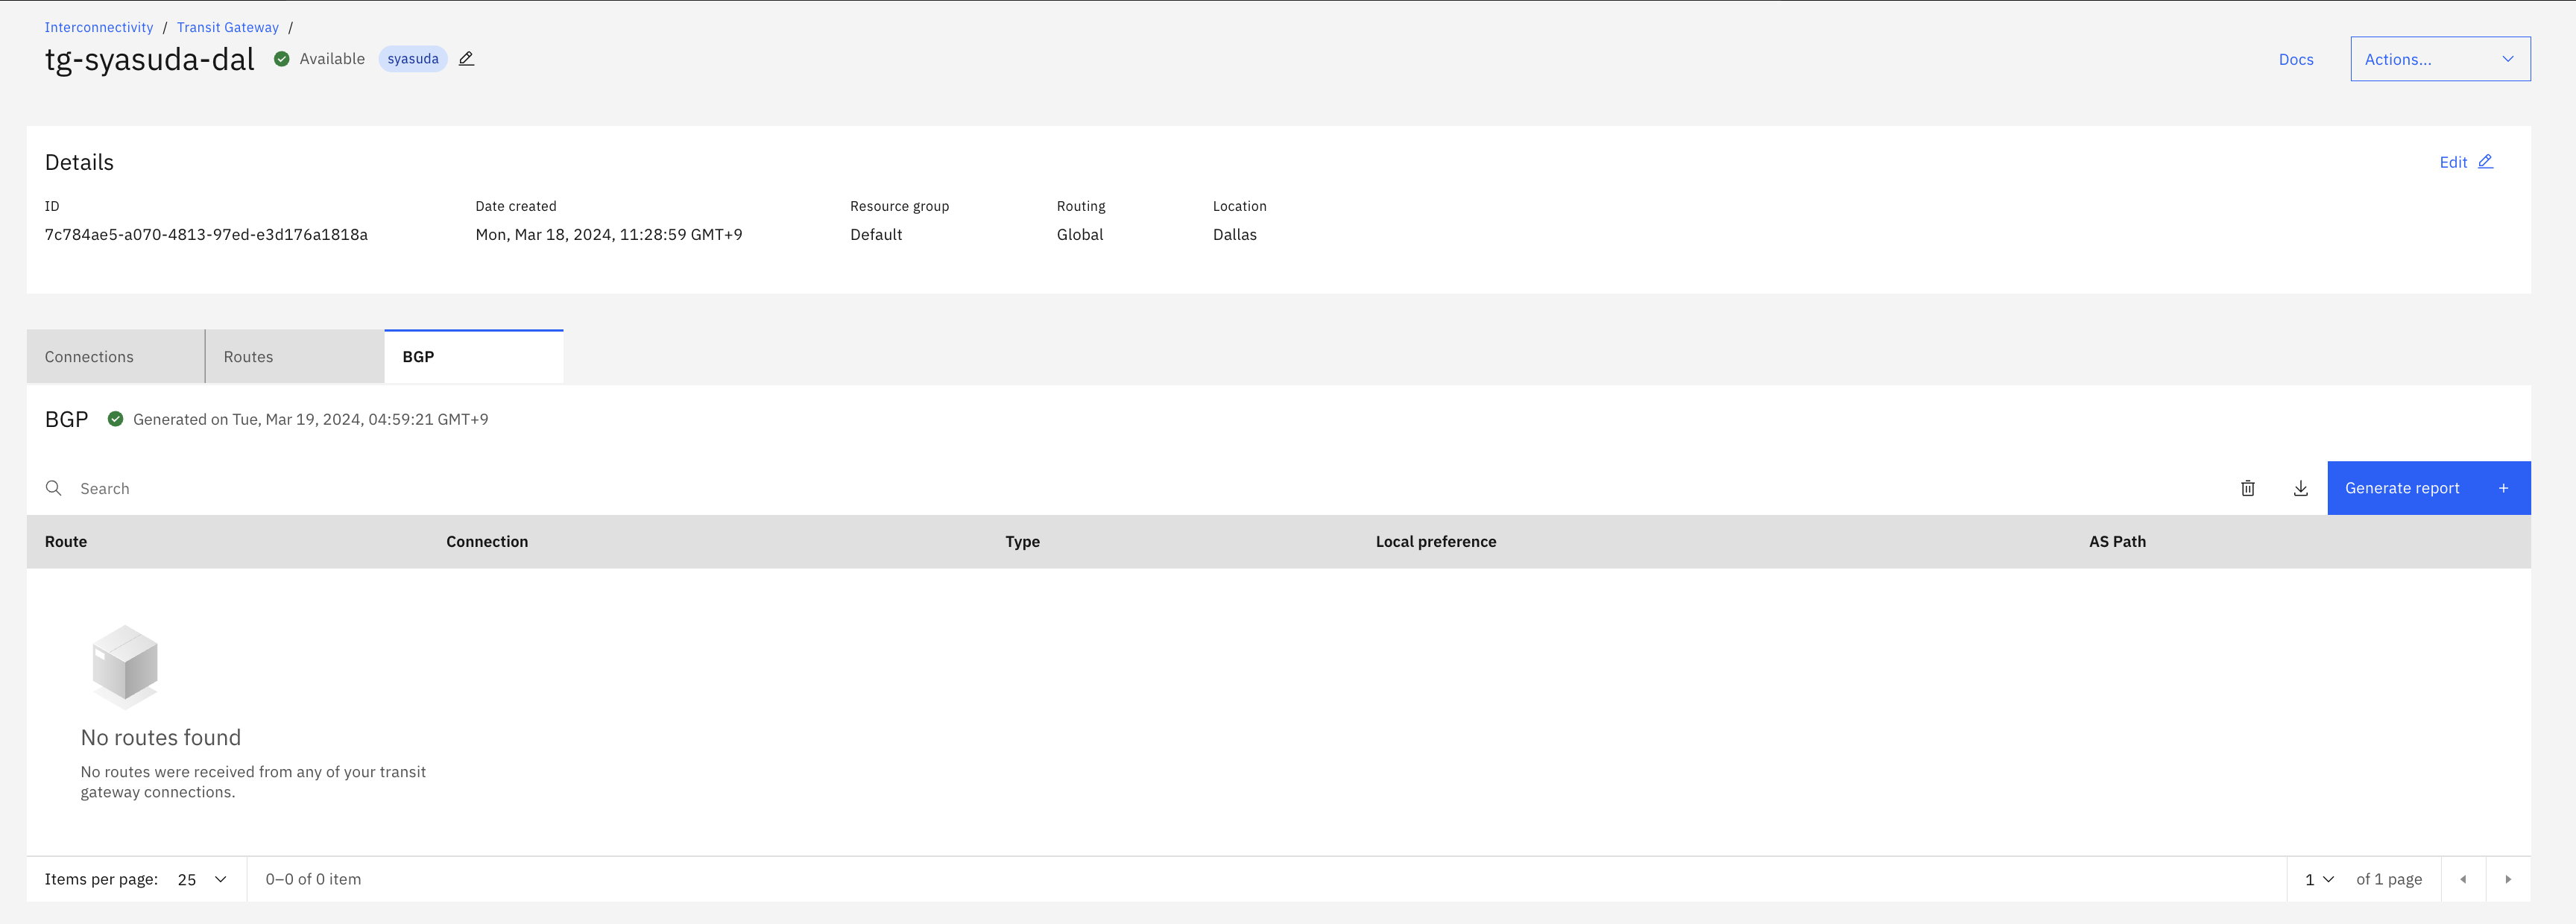Switch to the Routes tab

(294, 357)
